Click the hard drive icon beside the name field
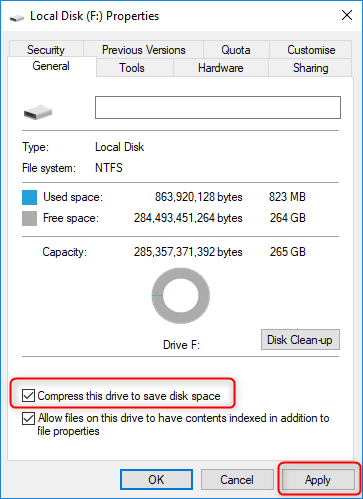The width and height of the screenshot is (363, 499). [x=38, y=113]
